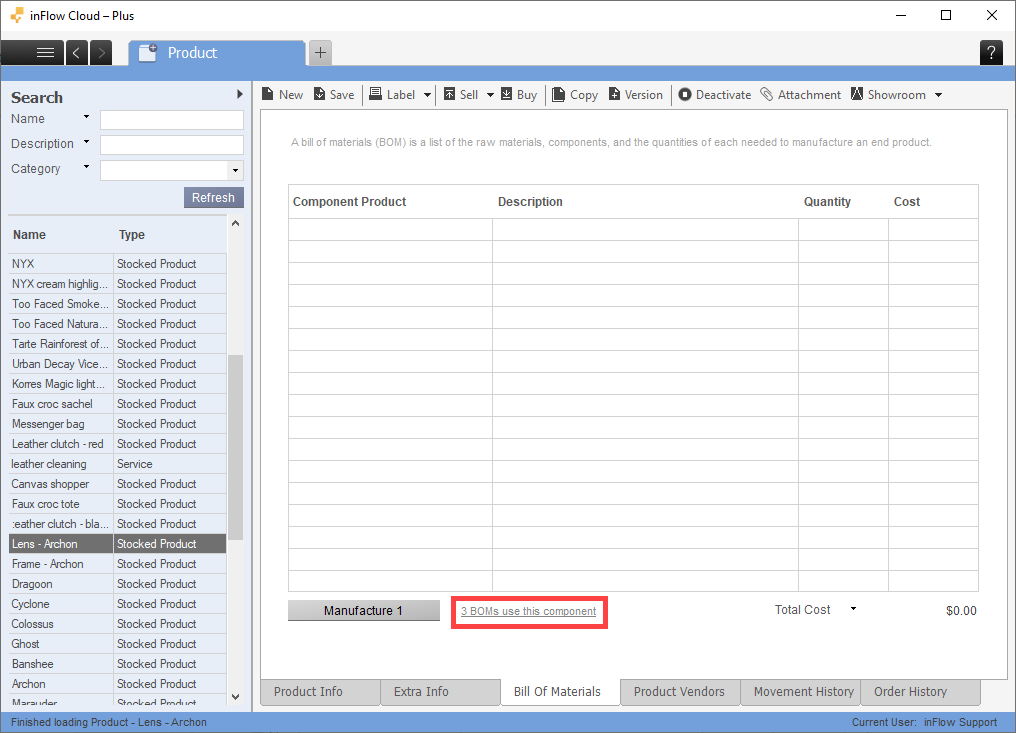Screen dimensions: 1016x733
Task: Expand the Total Cost dropdown arrow
Action: [853, 609]
